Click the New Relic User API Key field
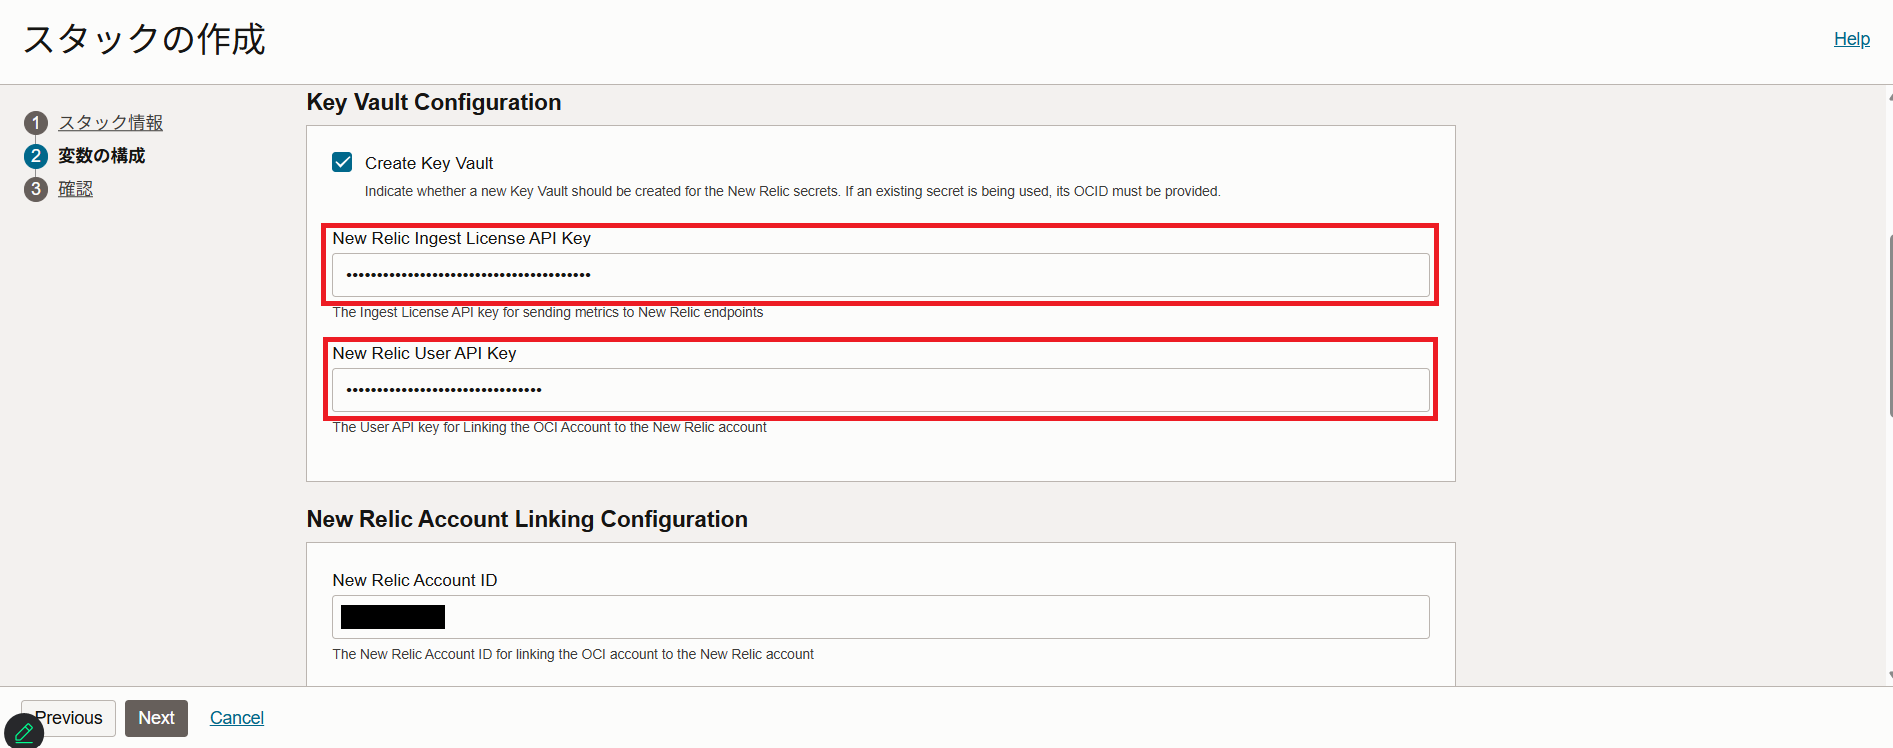The width and height of the screenshot is (1893, 748). point(880,390)
